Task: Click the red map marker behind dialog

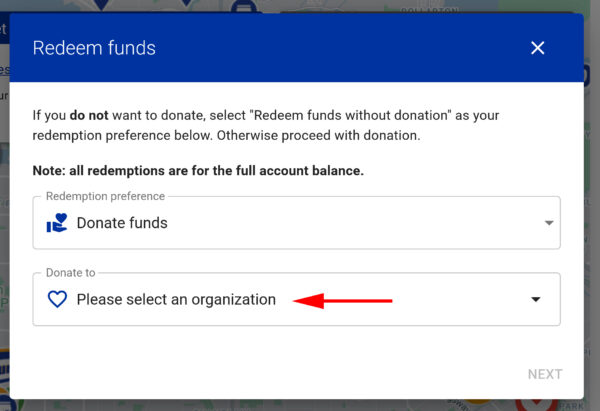Action: click(x=536, y=405)
